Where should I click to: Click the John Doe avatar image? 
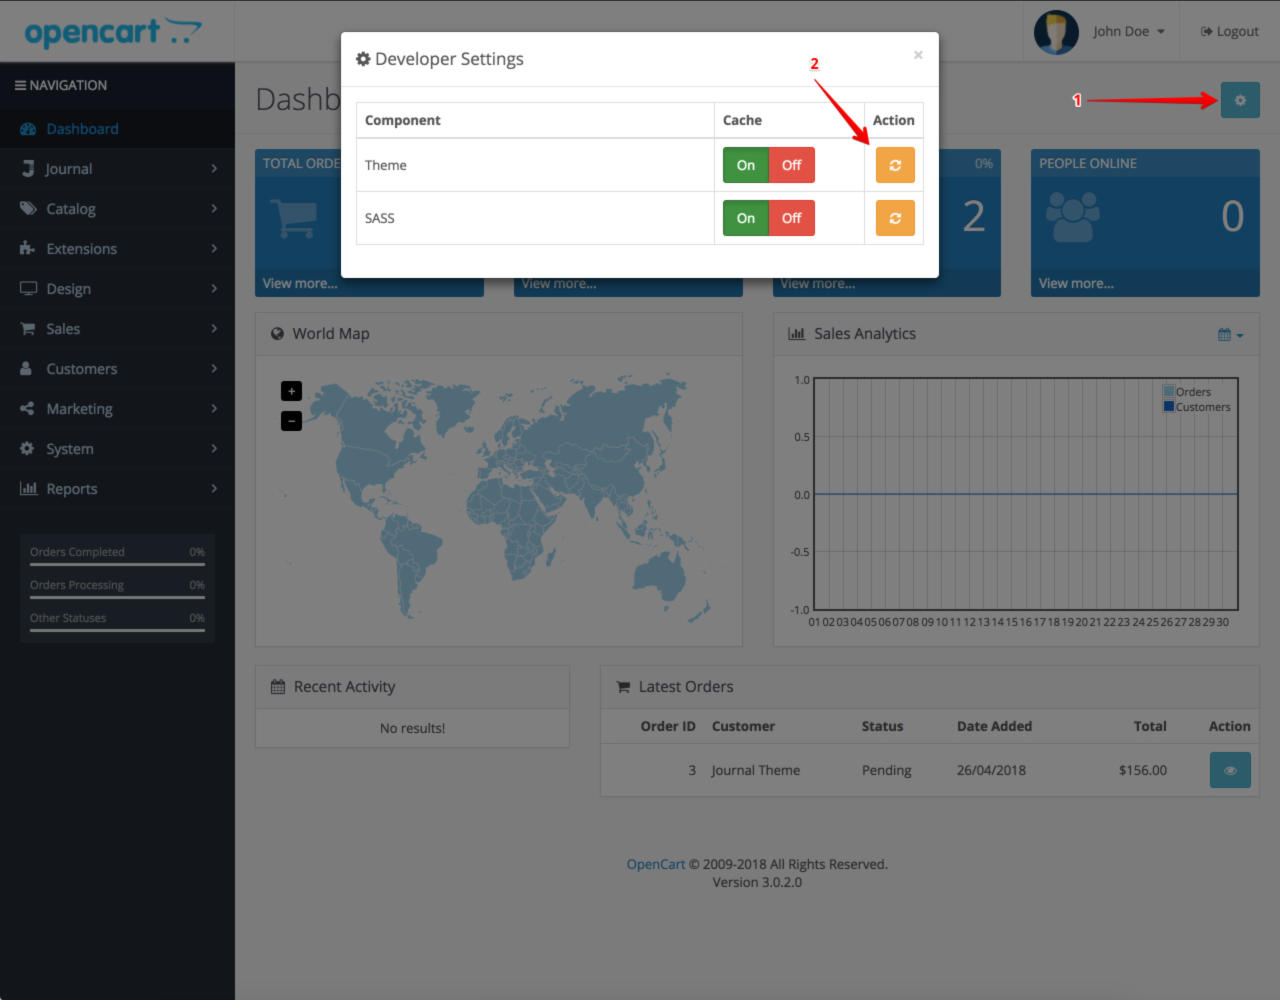tap(1056, 32)
